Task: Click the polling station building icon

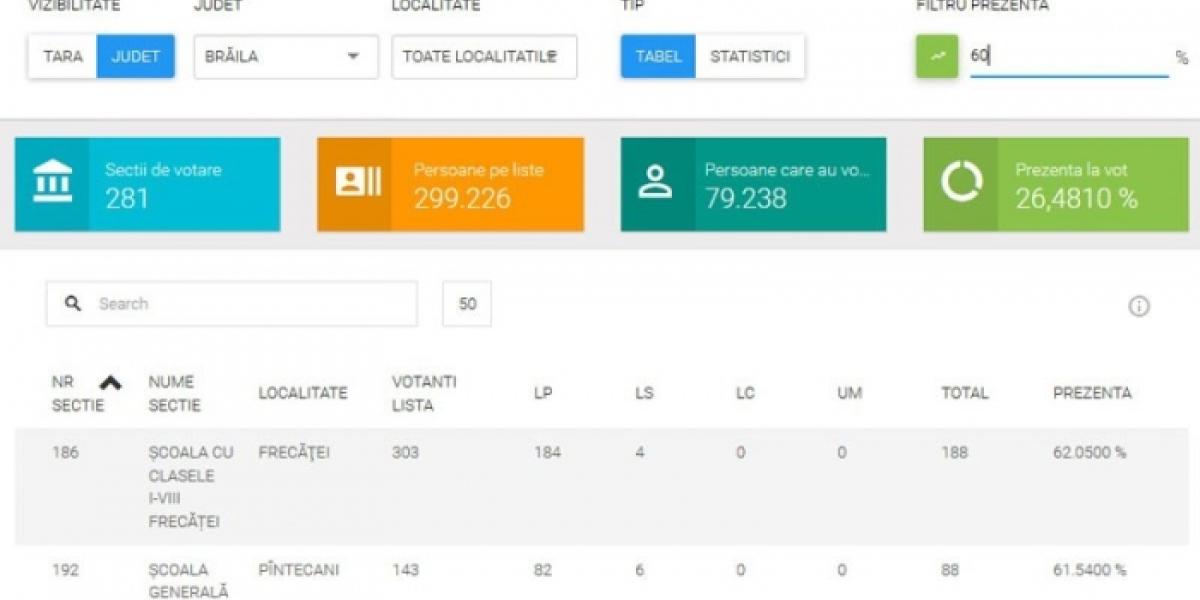Action: point(52,183)
